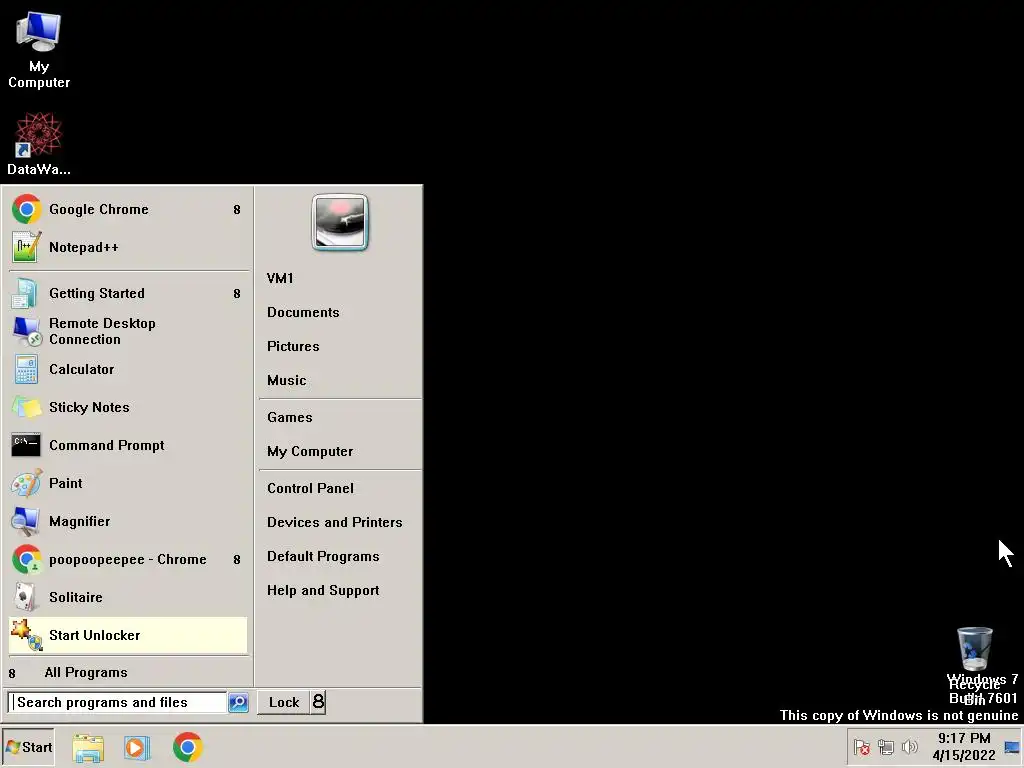Viewport: 1024px width, 768px height.
Task: Click the search magnifier button
Action: click(238, 703)
